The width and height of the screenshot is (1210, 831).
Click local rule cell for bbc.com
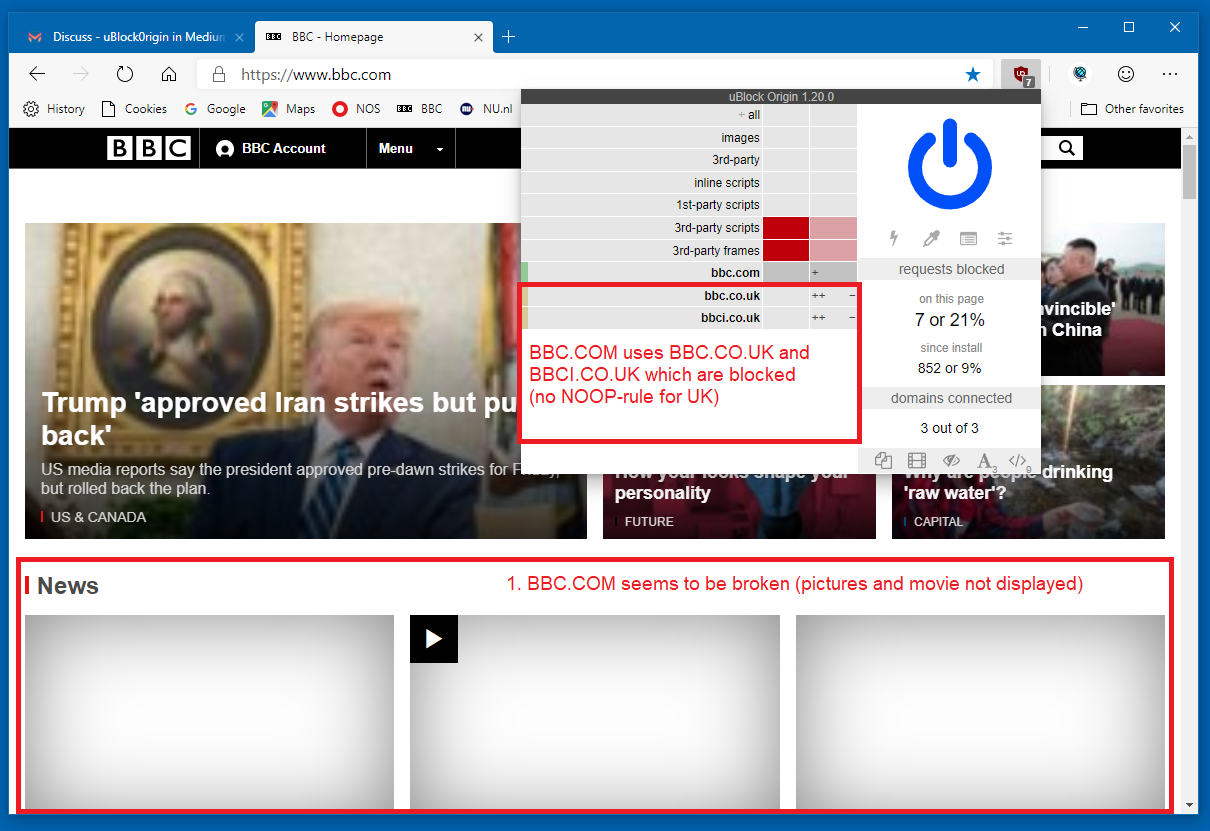[833, 273]
